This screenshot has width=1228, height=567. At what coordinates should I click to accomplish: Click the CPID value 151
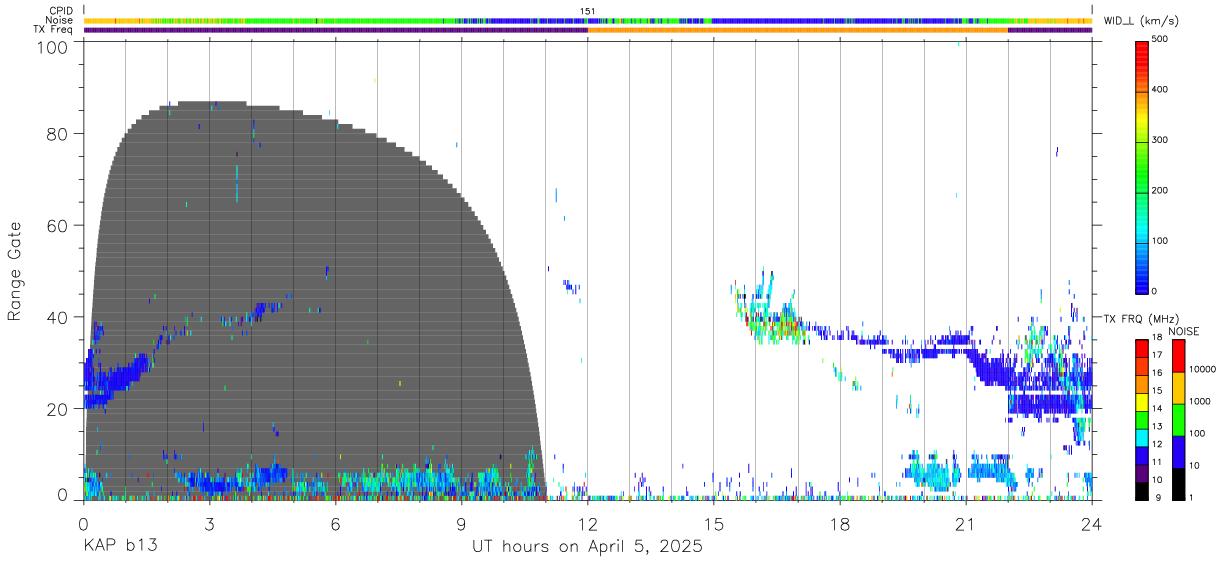click(588, 11)
